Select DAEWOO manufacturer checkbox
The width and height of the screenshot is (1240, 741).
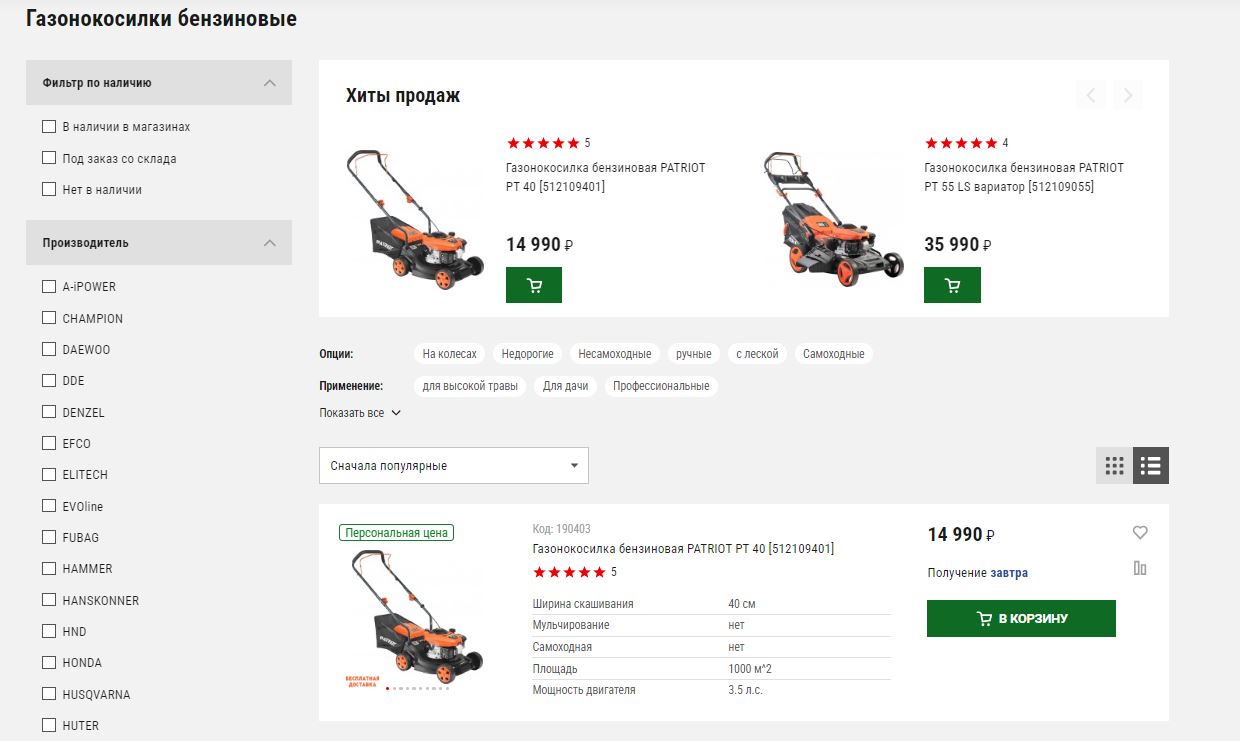[49, 350]
